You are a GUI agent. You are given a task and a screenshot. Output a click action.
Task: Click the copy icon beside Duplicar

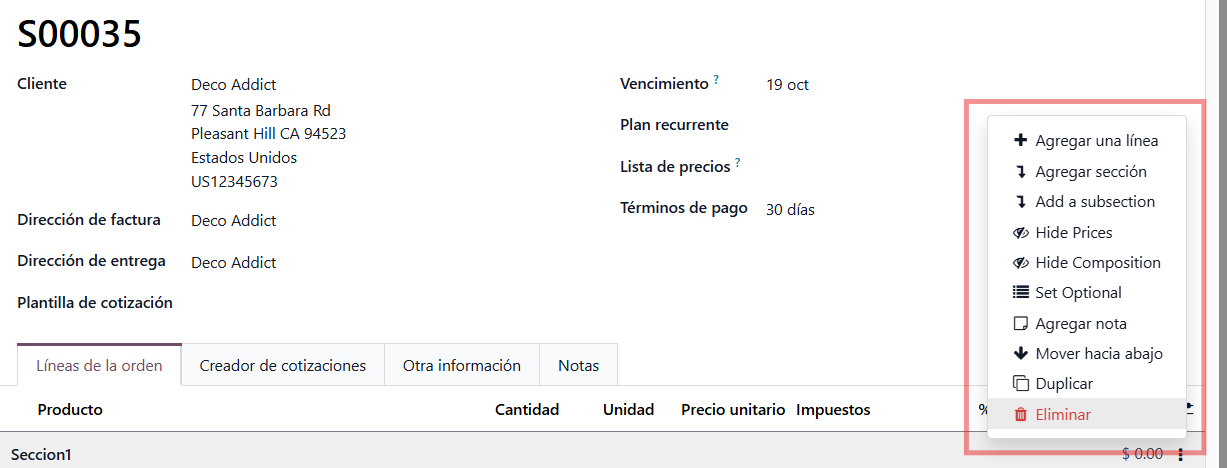tap(1020, 384)
